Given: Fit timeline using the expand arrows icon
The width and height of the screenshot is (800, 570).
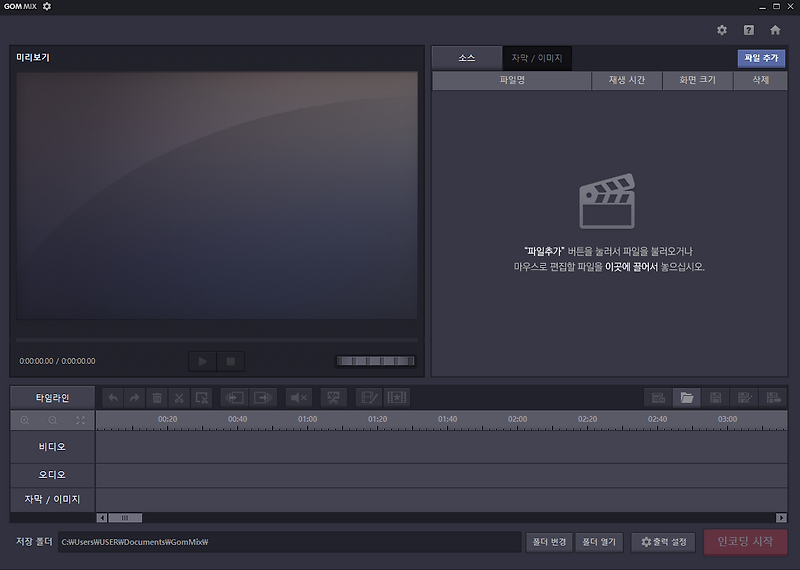Looking at the screenshot, I should 81,420.
